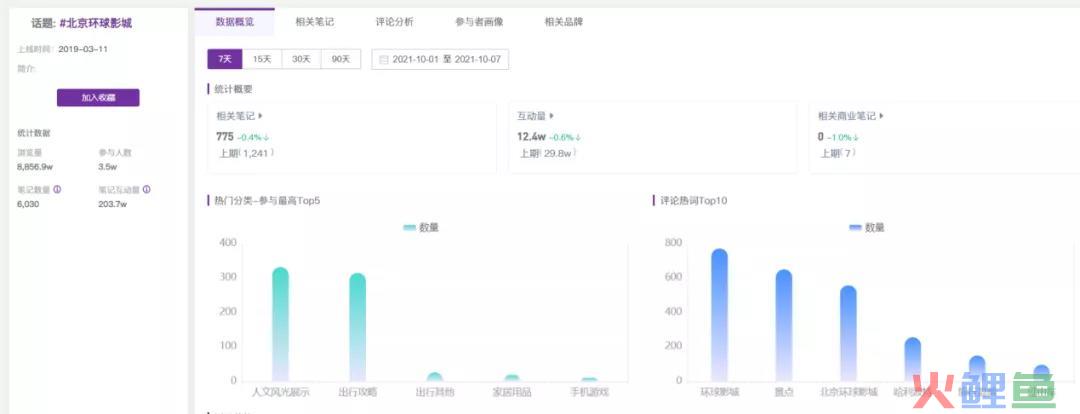Click the 出行攻略 bar
The height and width of the screenshot is (414, 1080).
point(357,327)
